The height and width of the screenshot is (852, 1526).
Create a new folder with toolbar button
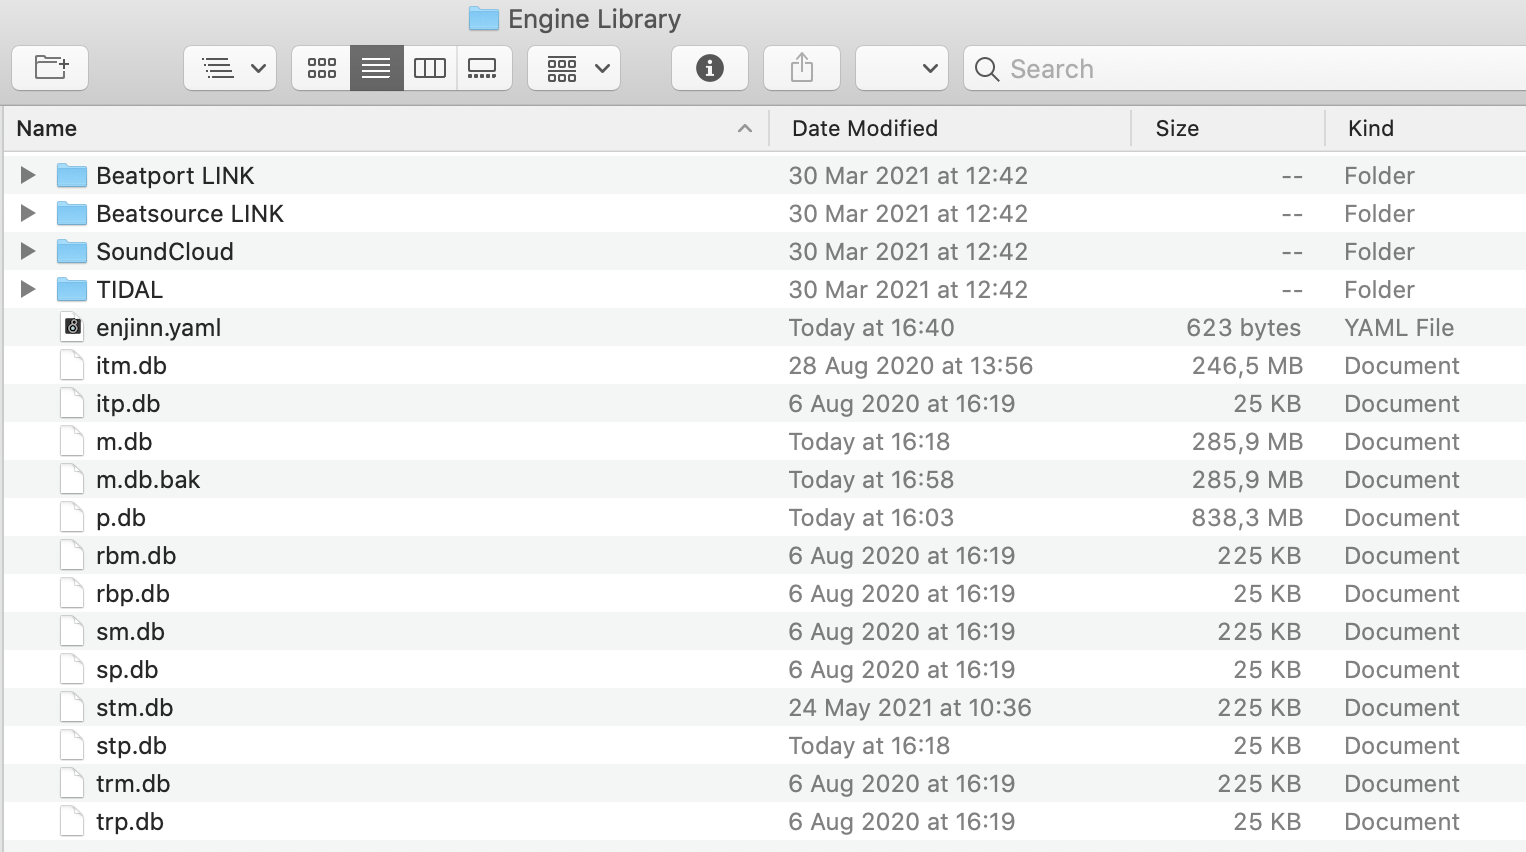coord(50,68)
